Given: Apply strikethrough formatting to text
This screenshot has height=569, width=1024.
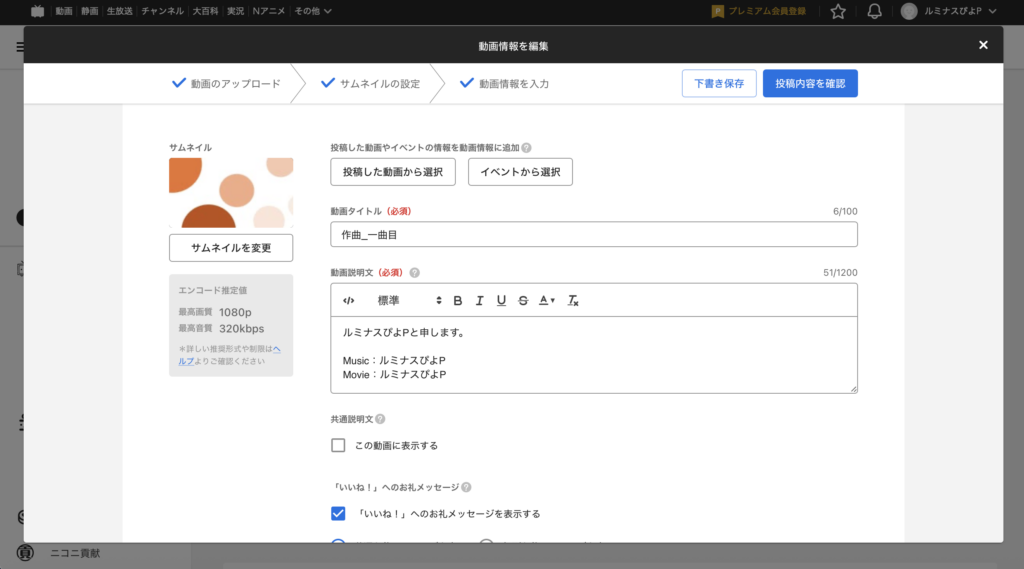Looking at the screenshot, I should 523,300.
